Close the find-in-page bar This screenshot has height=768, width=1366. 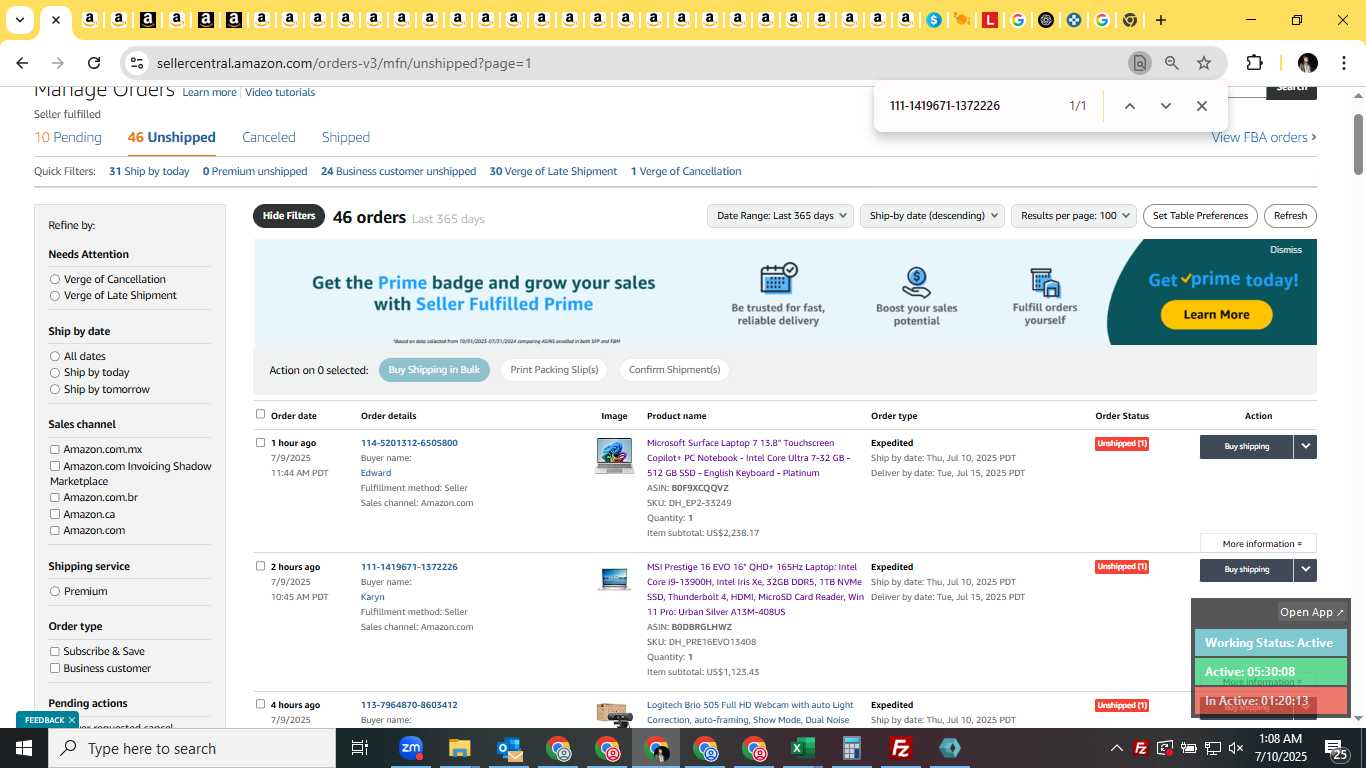tap(1202, 106)
